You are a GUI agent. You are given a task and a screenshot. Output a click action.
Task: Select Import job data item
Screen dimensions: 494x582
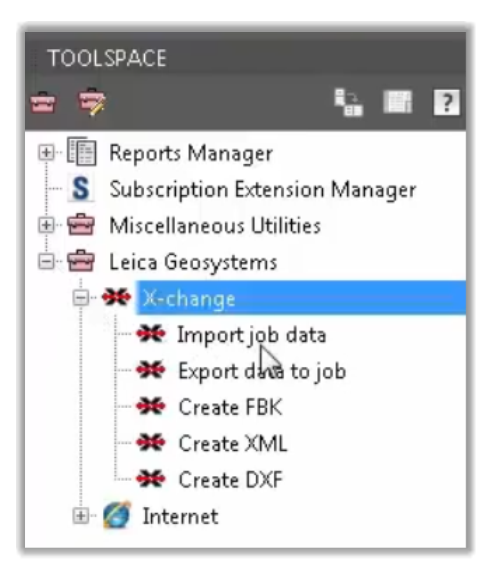252,335
